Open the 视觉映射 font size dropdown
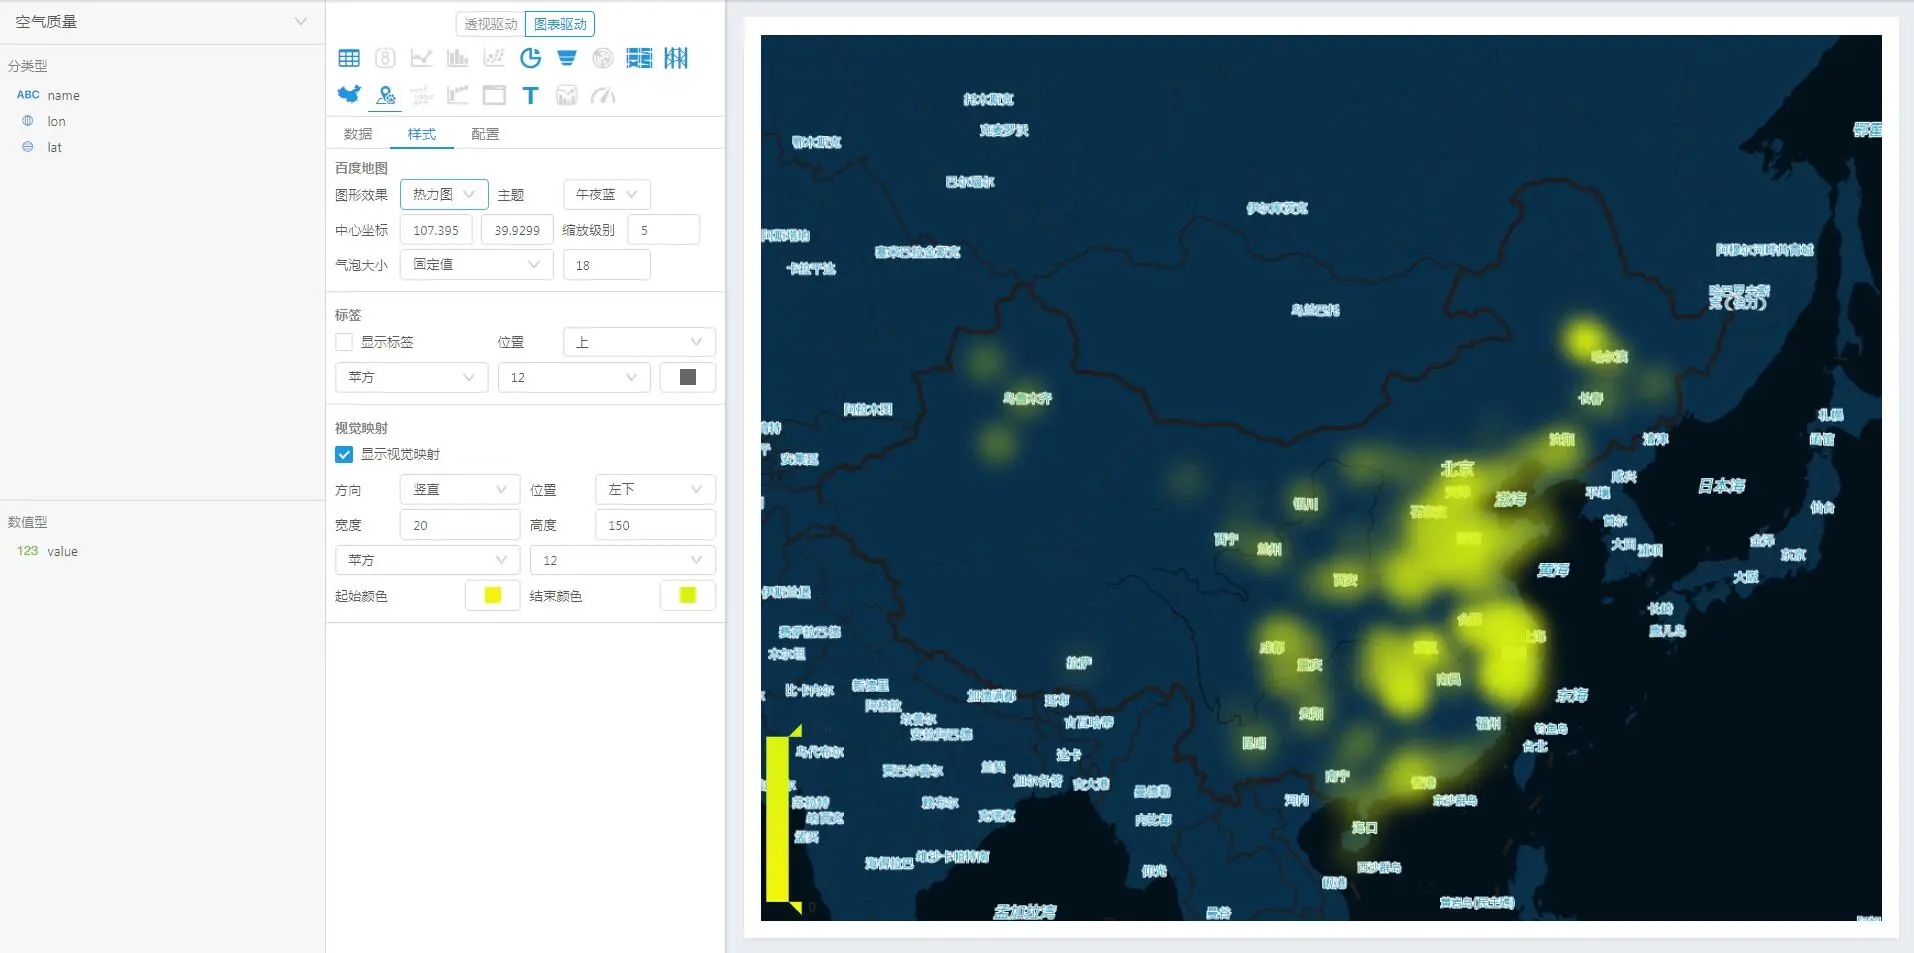This screenshot has width=1914, height=953. click(x=623, y=560)
